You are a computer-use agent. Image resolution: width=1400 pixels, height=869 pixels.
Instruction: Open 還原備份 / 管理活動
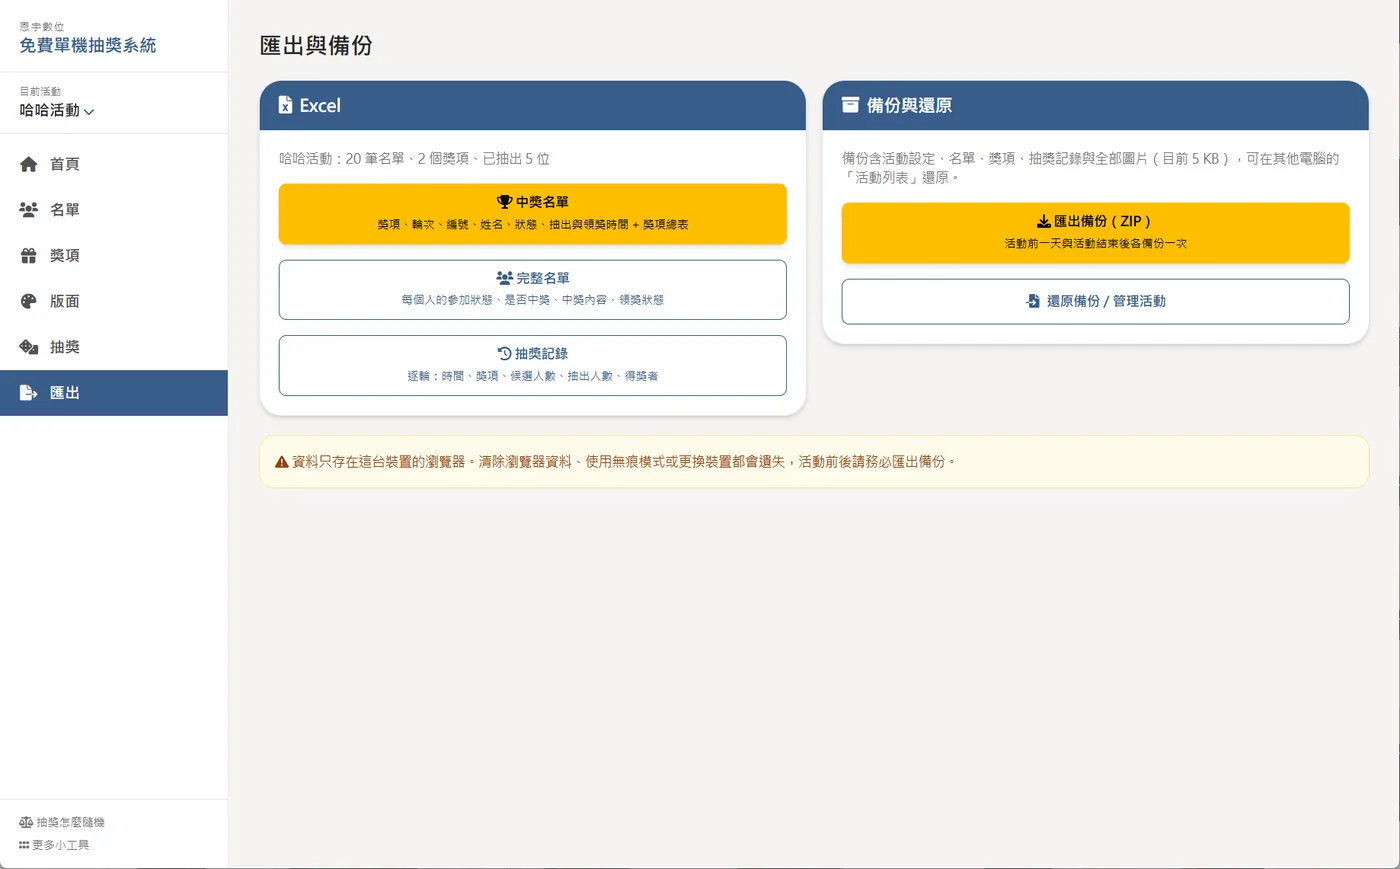point(1096,301)
